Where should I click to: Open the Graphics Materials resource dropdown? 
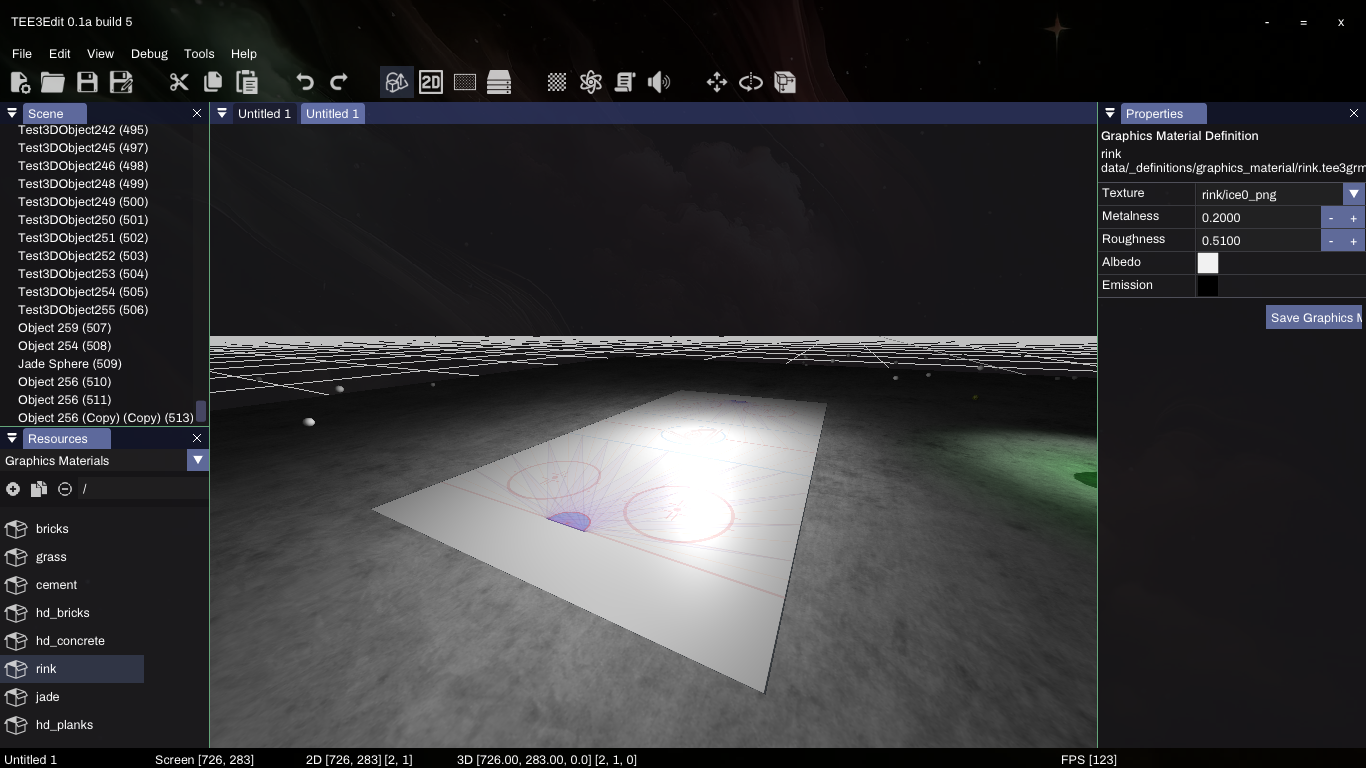tap(198, 460)
